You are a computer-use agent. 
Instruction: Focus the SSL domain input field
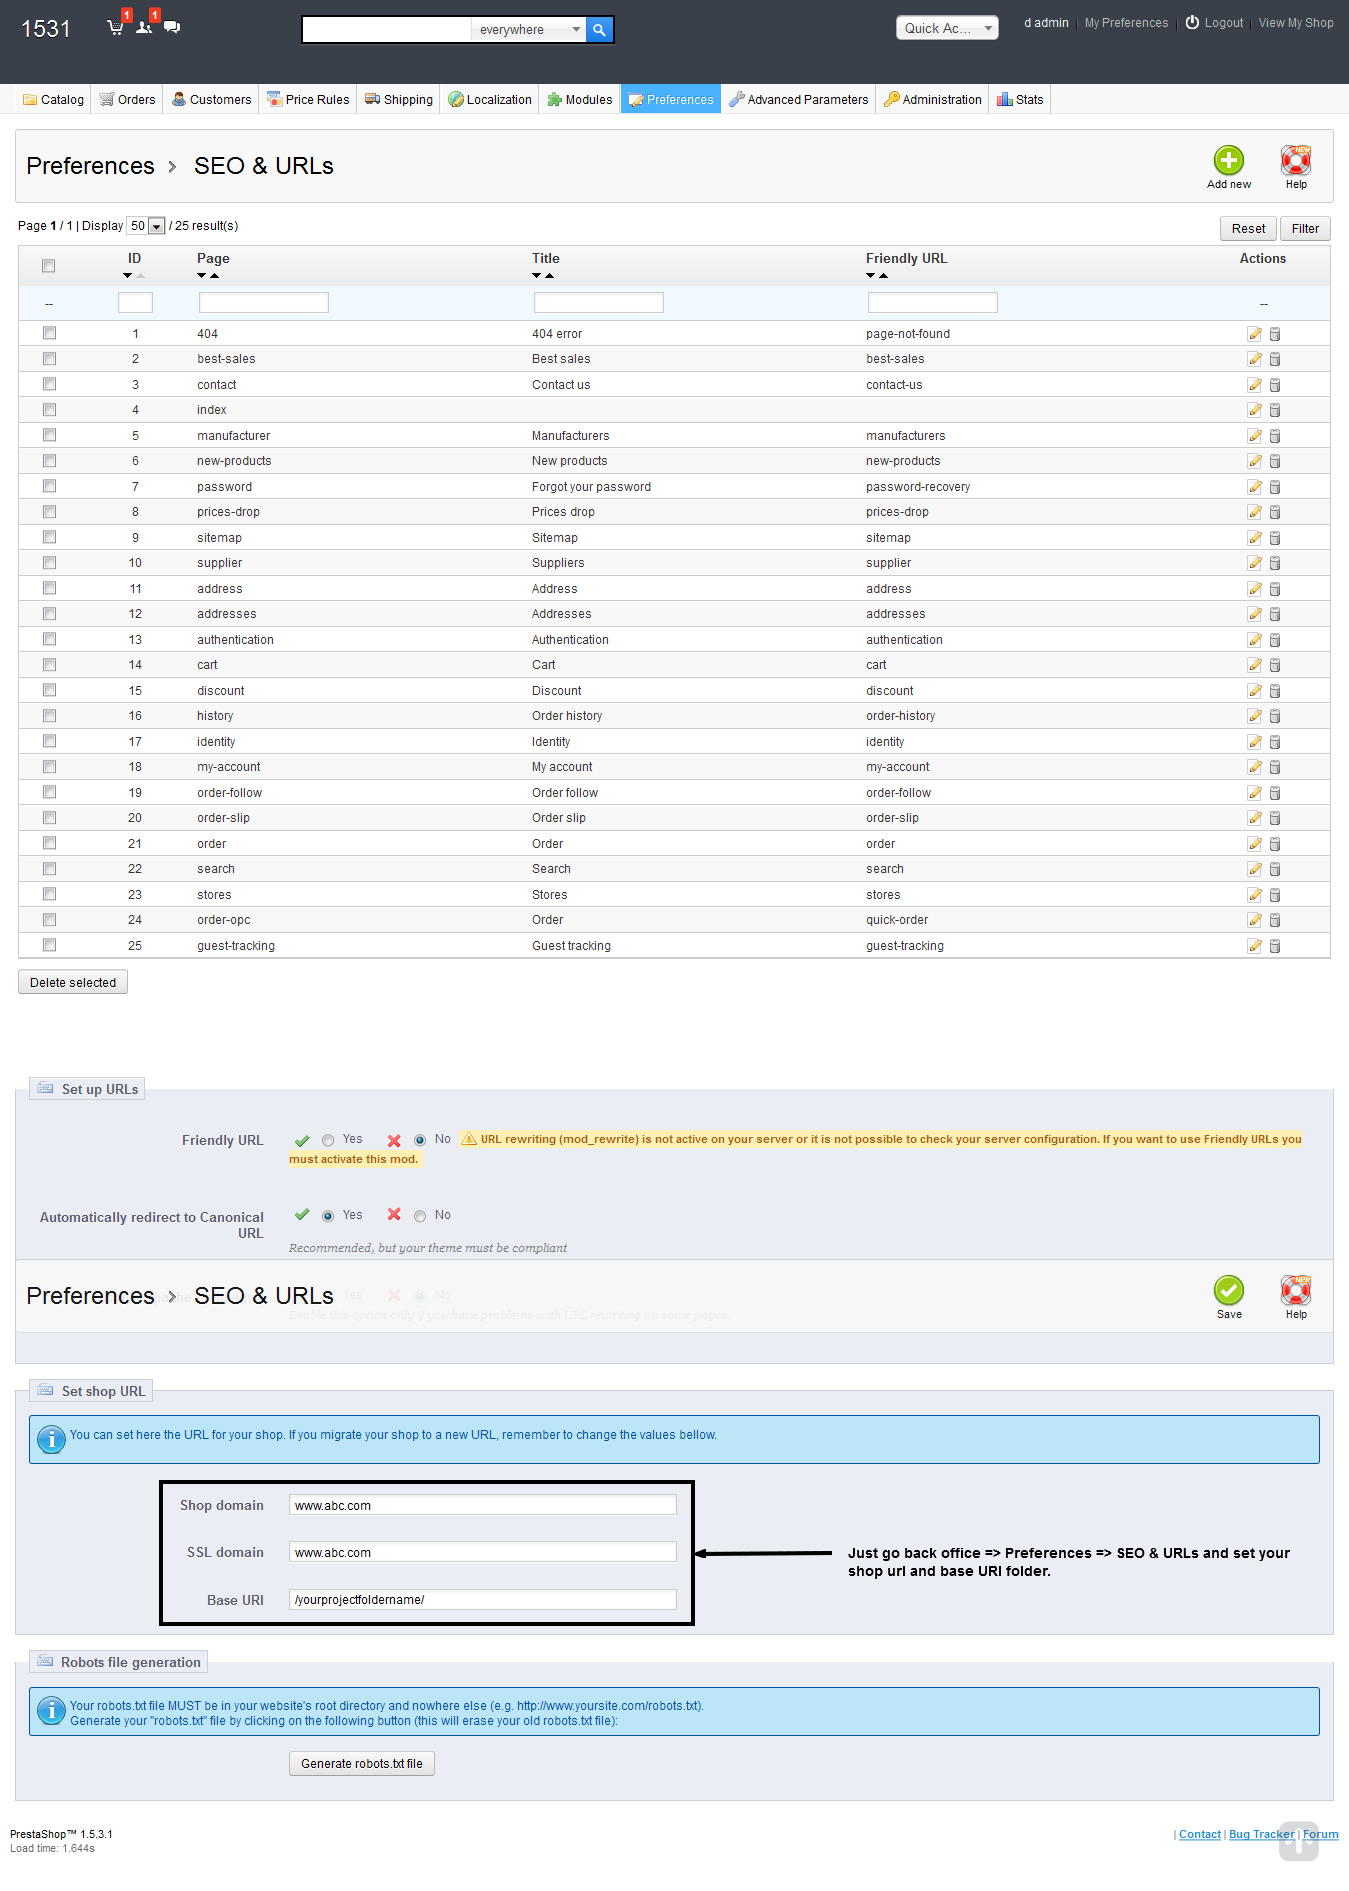tap(483, 1552)
